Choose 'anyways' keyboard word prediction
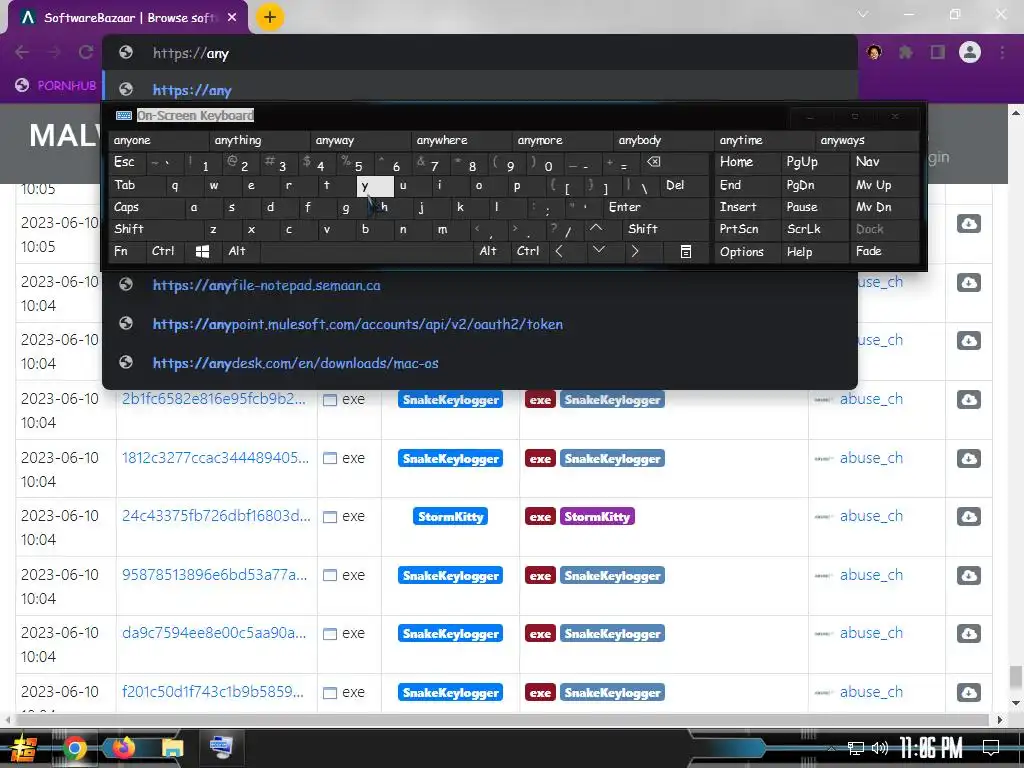The image size is (1024, 768). 867,140
